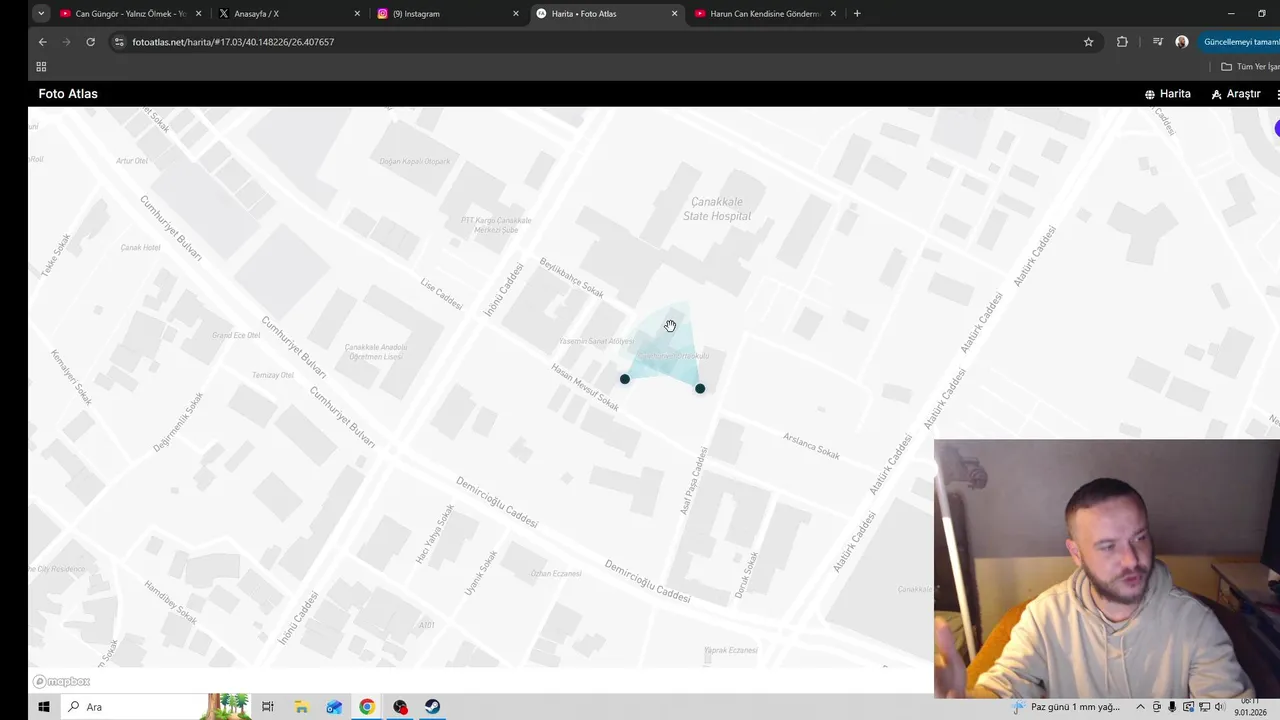Open Chrome from the taskbar
1280x720 pixels.
367,707
